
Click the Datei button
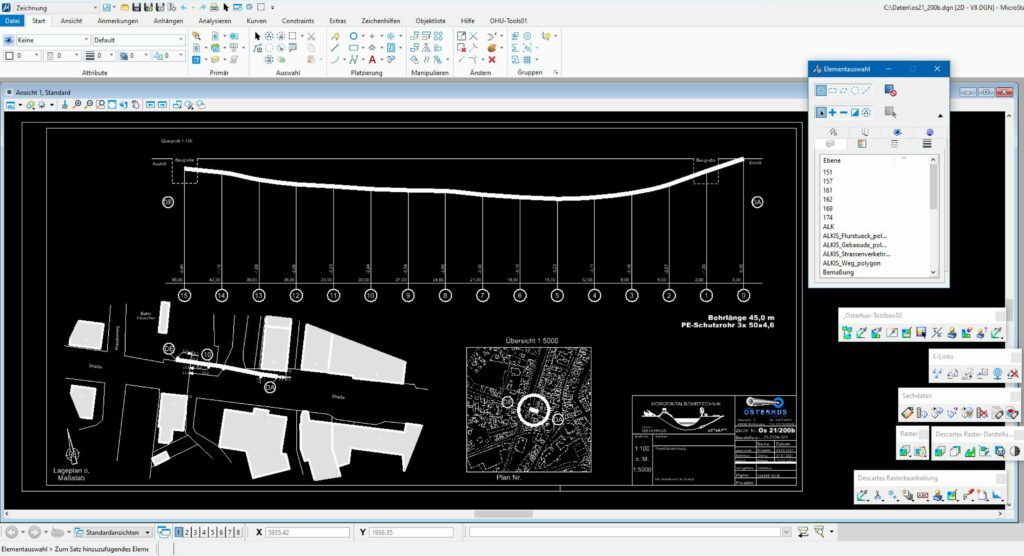pyautogui.click(x=11, y=20)
